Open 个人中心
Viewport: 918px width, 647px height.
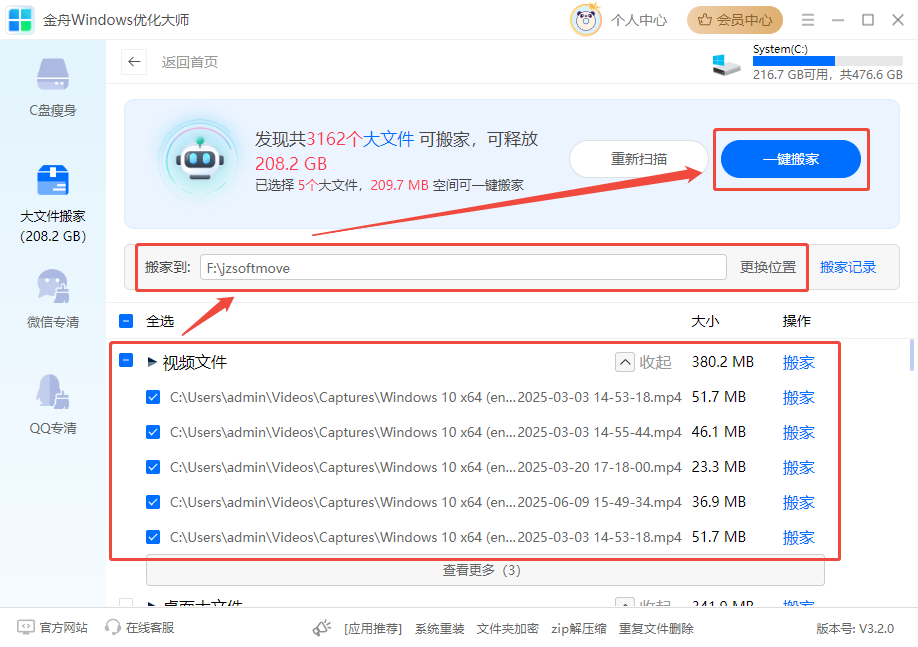639,20
